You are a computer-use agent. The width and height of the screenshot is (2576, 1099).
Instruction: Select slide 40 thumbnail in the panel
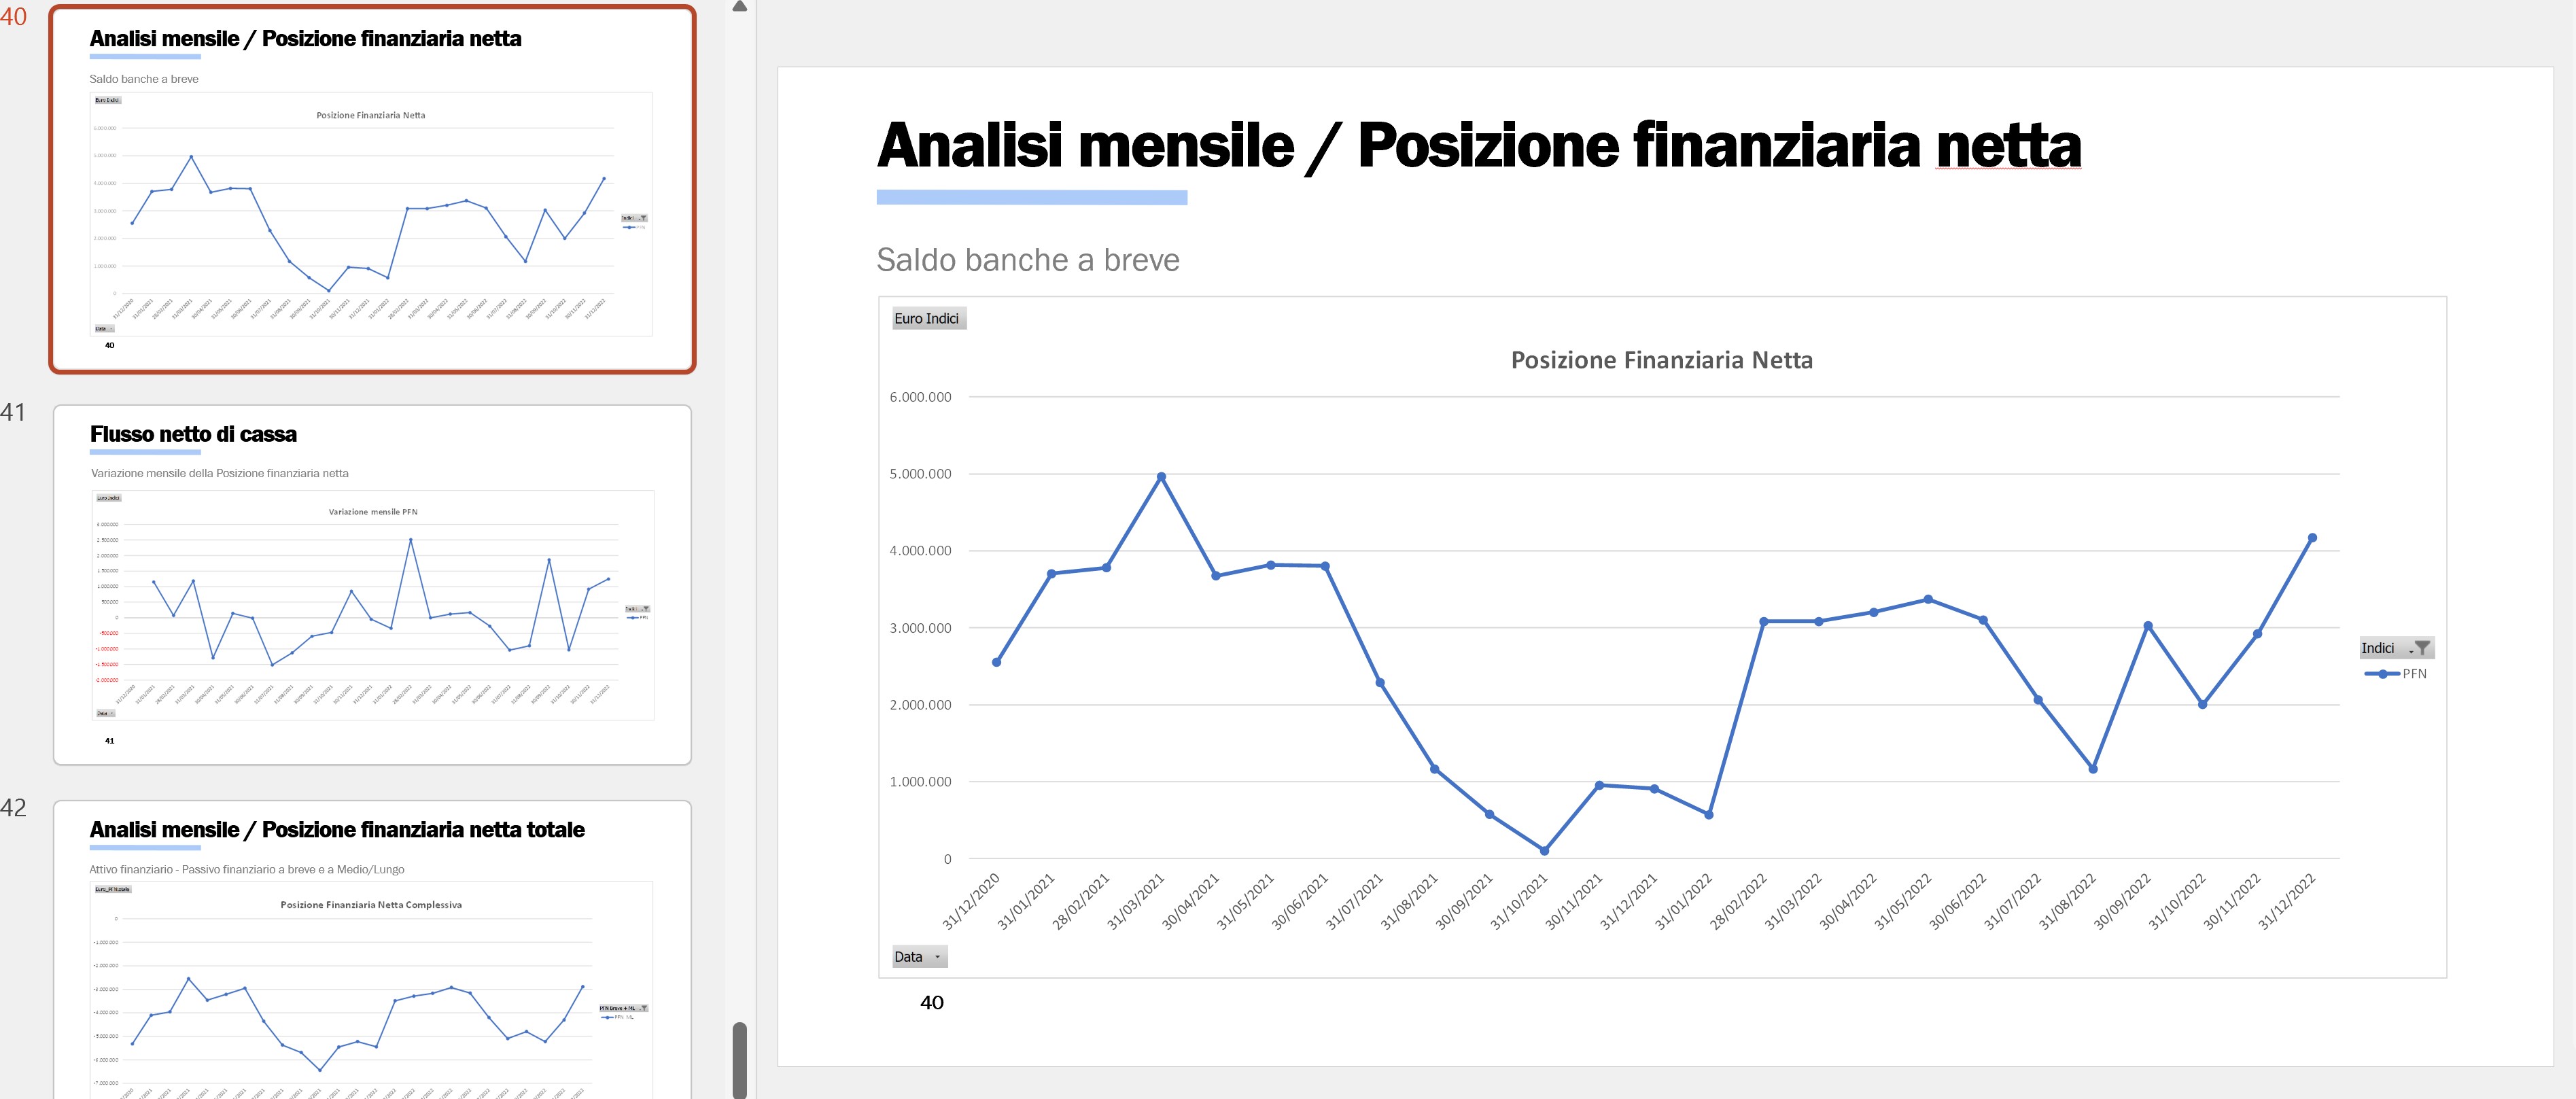tap(372, 190)
